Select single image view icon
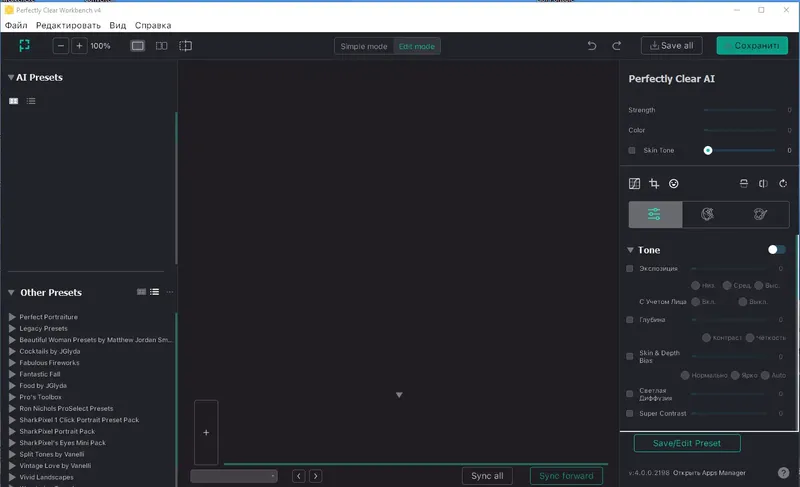Screen dimensions: 800x487 pos(138,46)
